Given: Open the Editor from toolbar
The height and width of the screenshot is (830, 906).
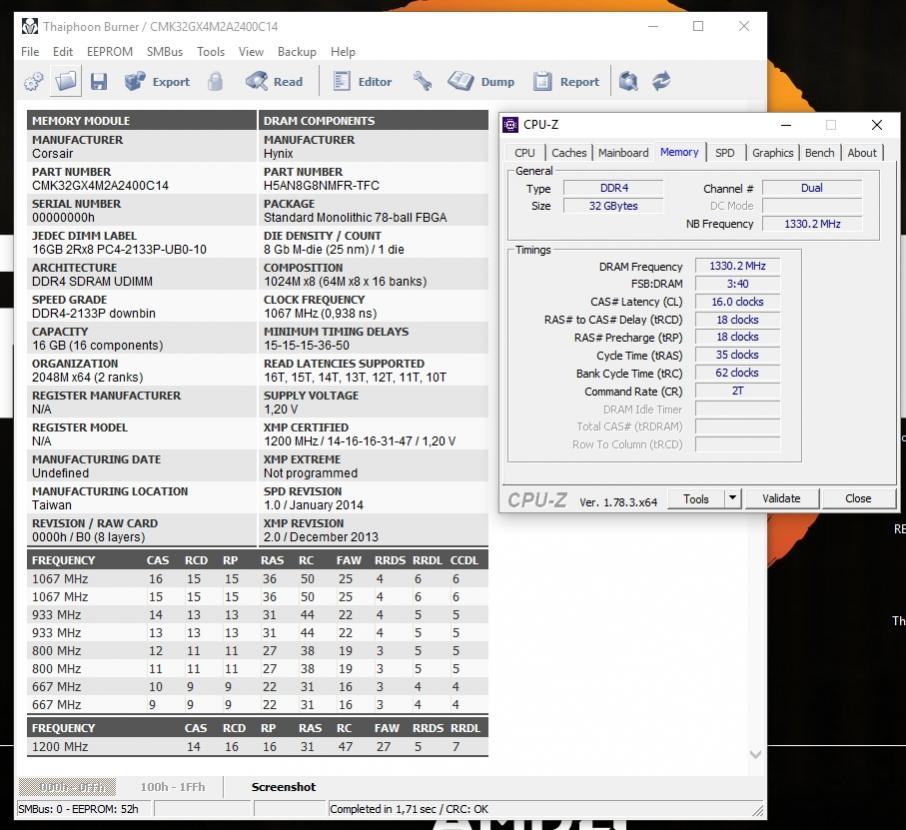Looking at the screenshot, I should point(363,81).
